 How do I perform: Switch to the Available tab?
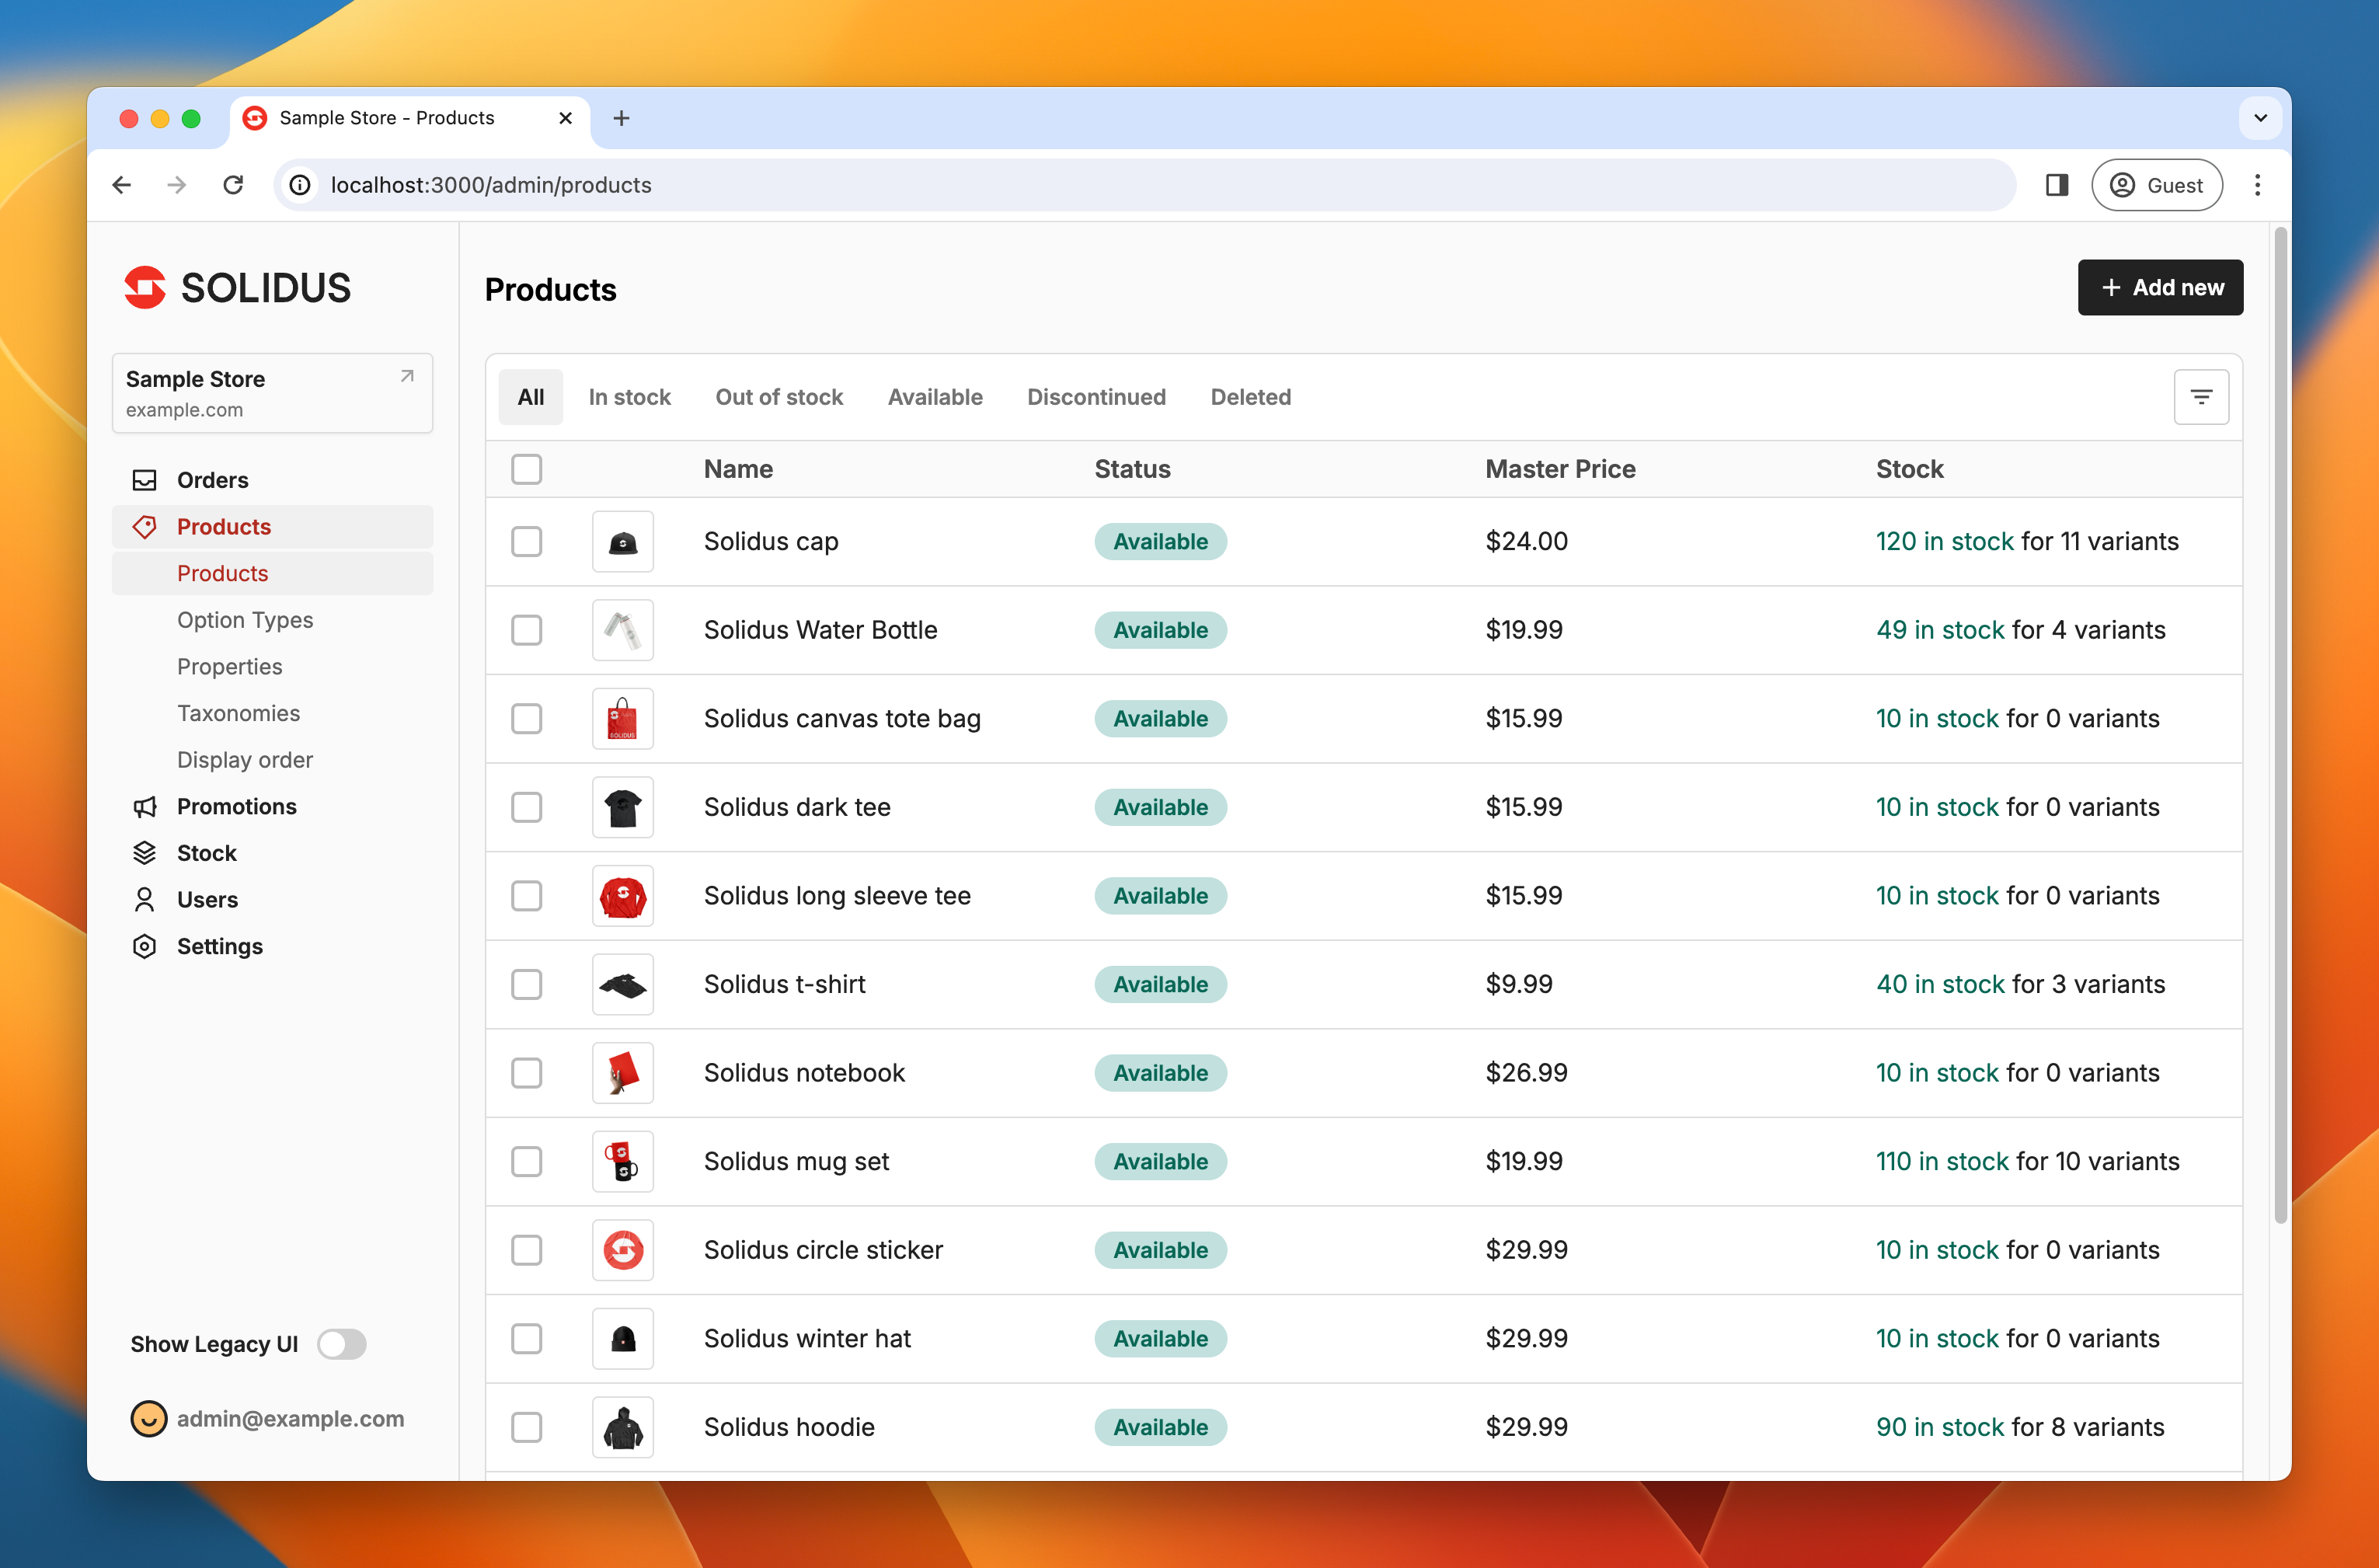point(935,397)
